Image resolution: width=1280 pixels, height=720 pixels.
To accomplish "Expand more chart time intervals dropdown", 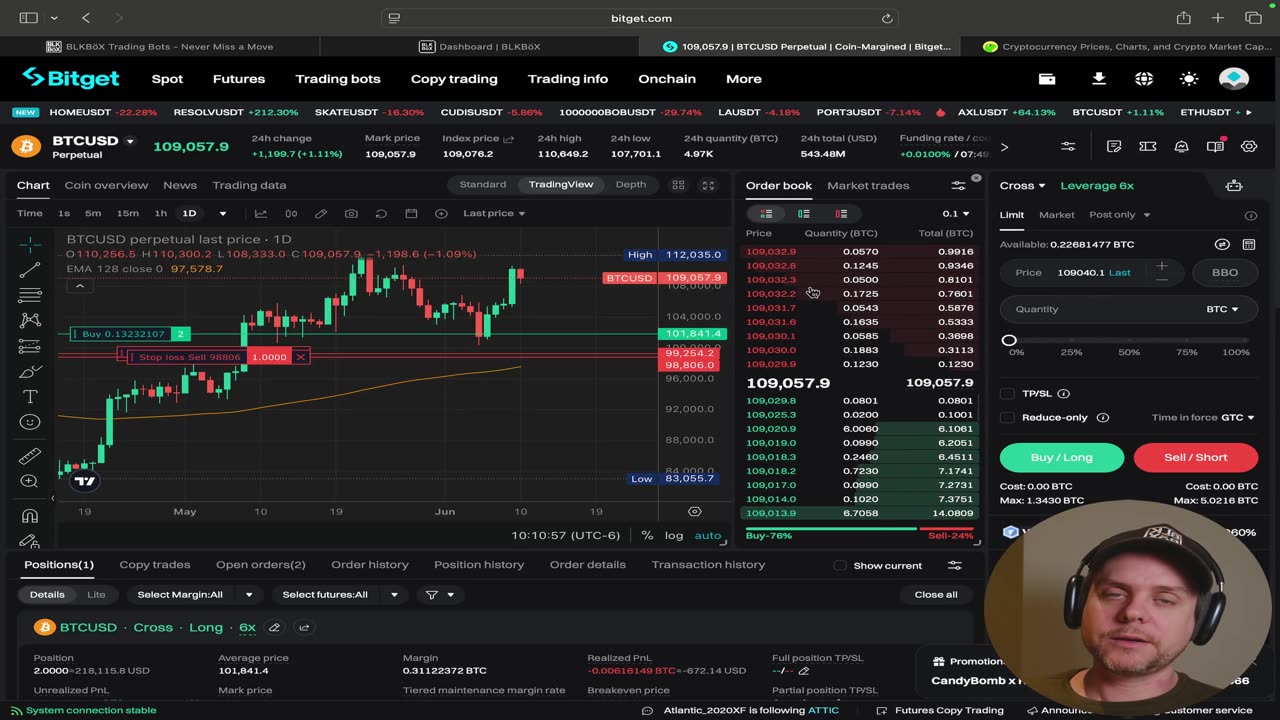I will pyautogui.click(x=223, y=213).
